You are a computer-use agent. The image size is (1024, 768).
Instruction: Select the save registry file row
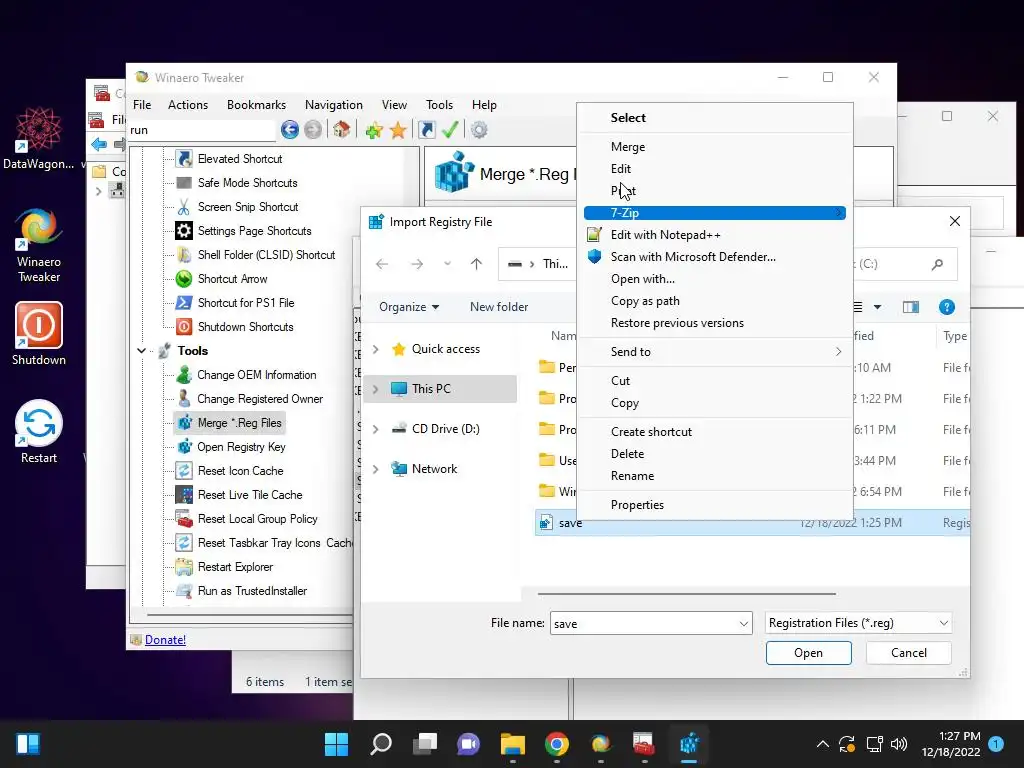752,523
